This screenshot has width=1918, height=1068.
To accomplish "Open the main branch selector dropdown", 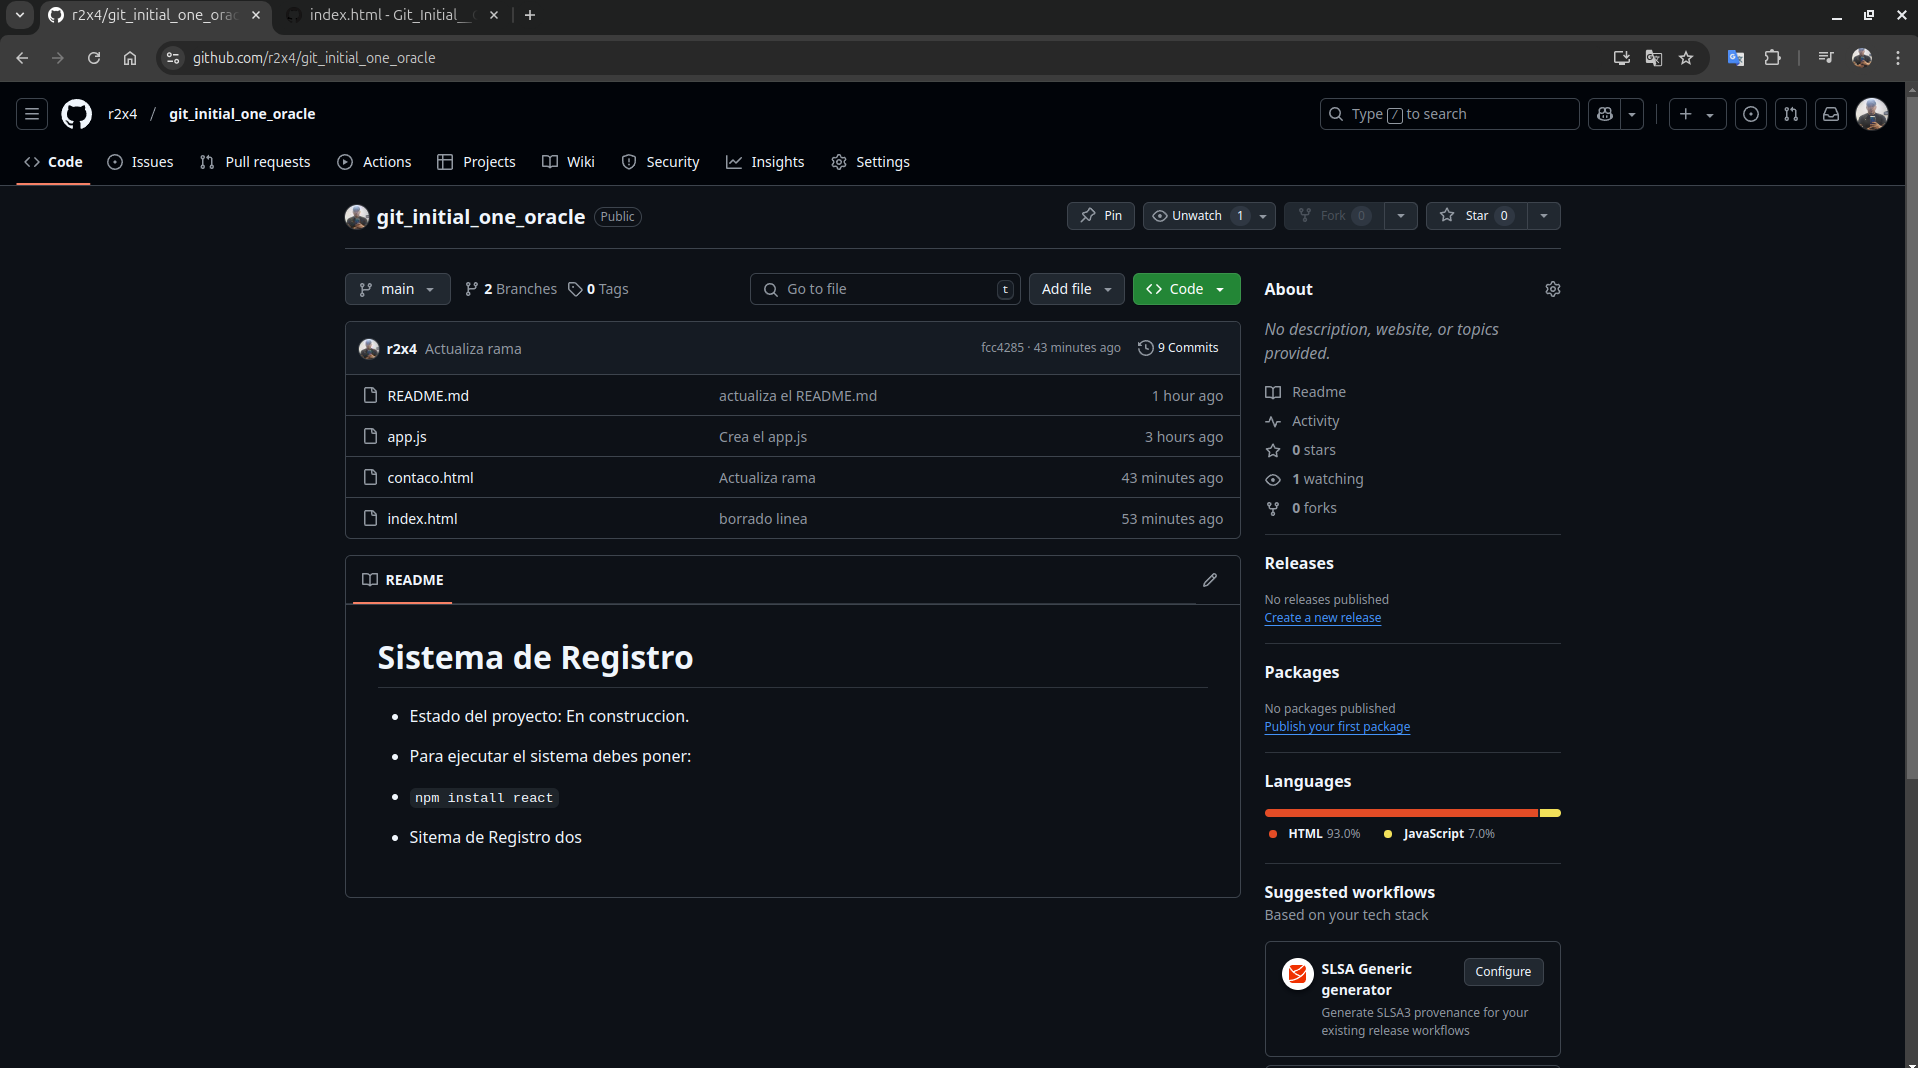I will point(398,289).
